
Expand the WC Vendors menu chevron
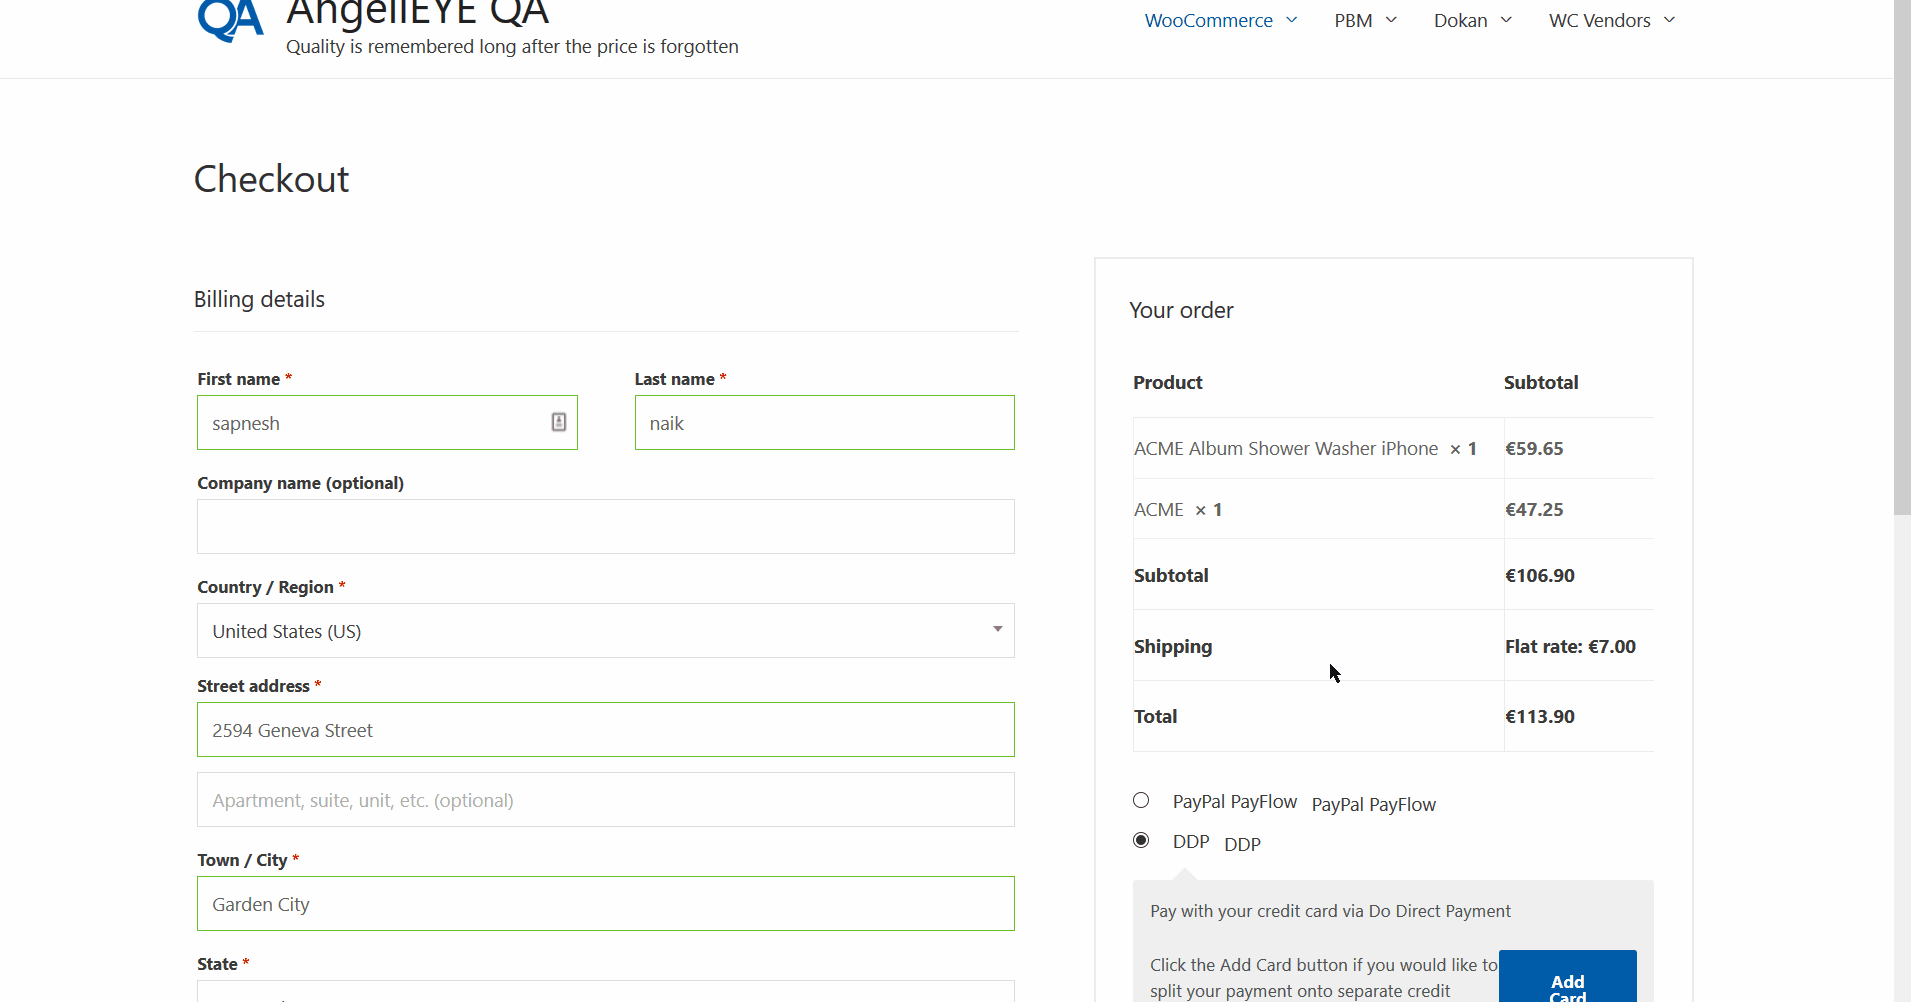click(1669, 20)
